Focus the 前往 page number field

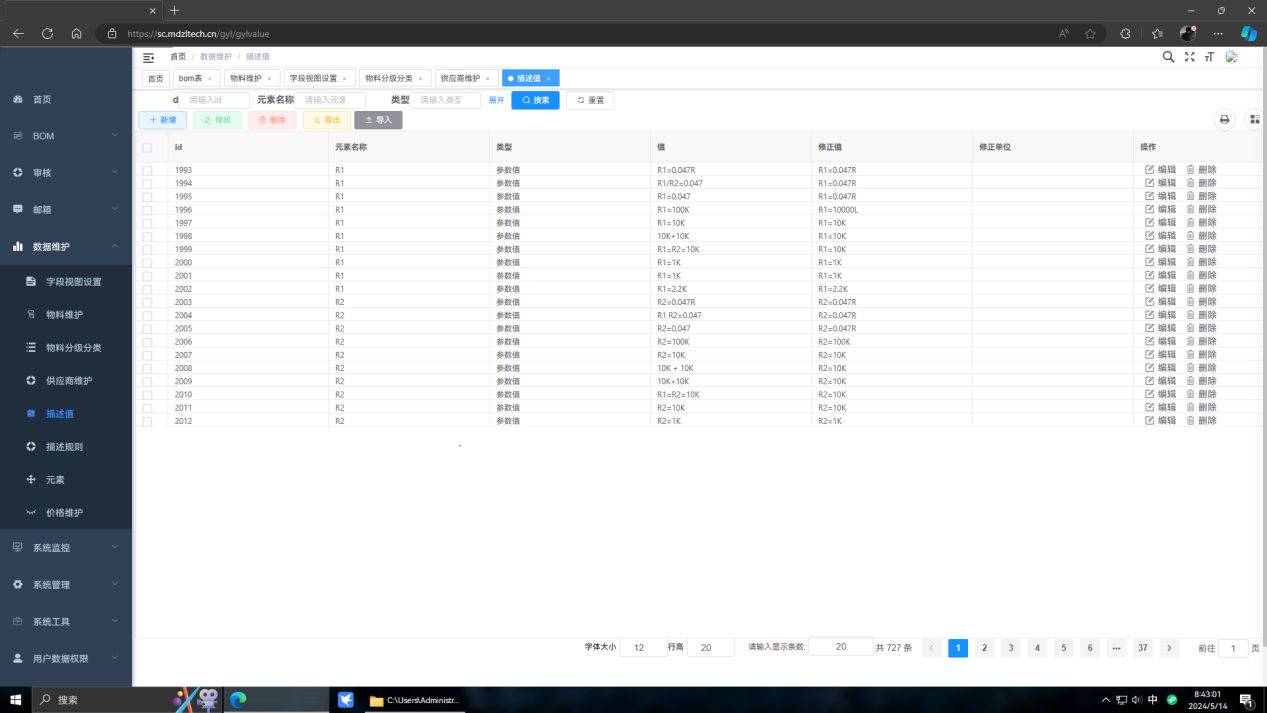1233,648
